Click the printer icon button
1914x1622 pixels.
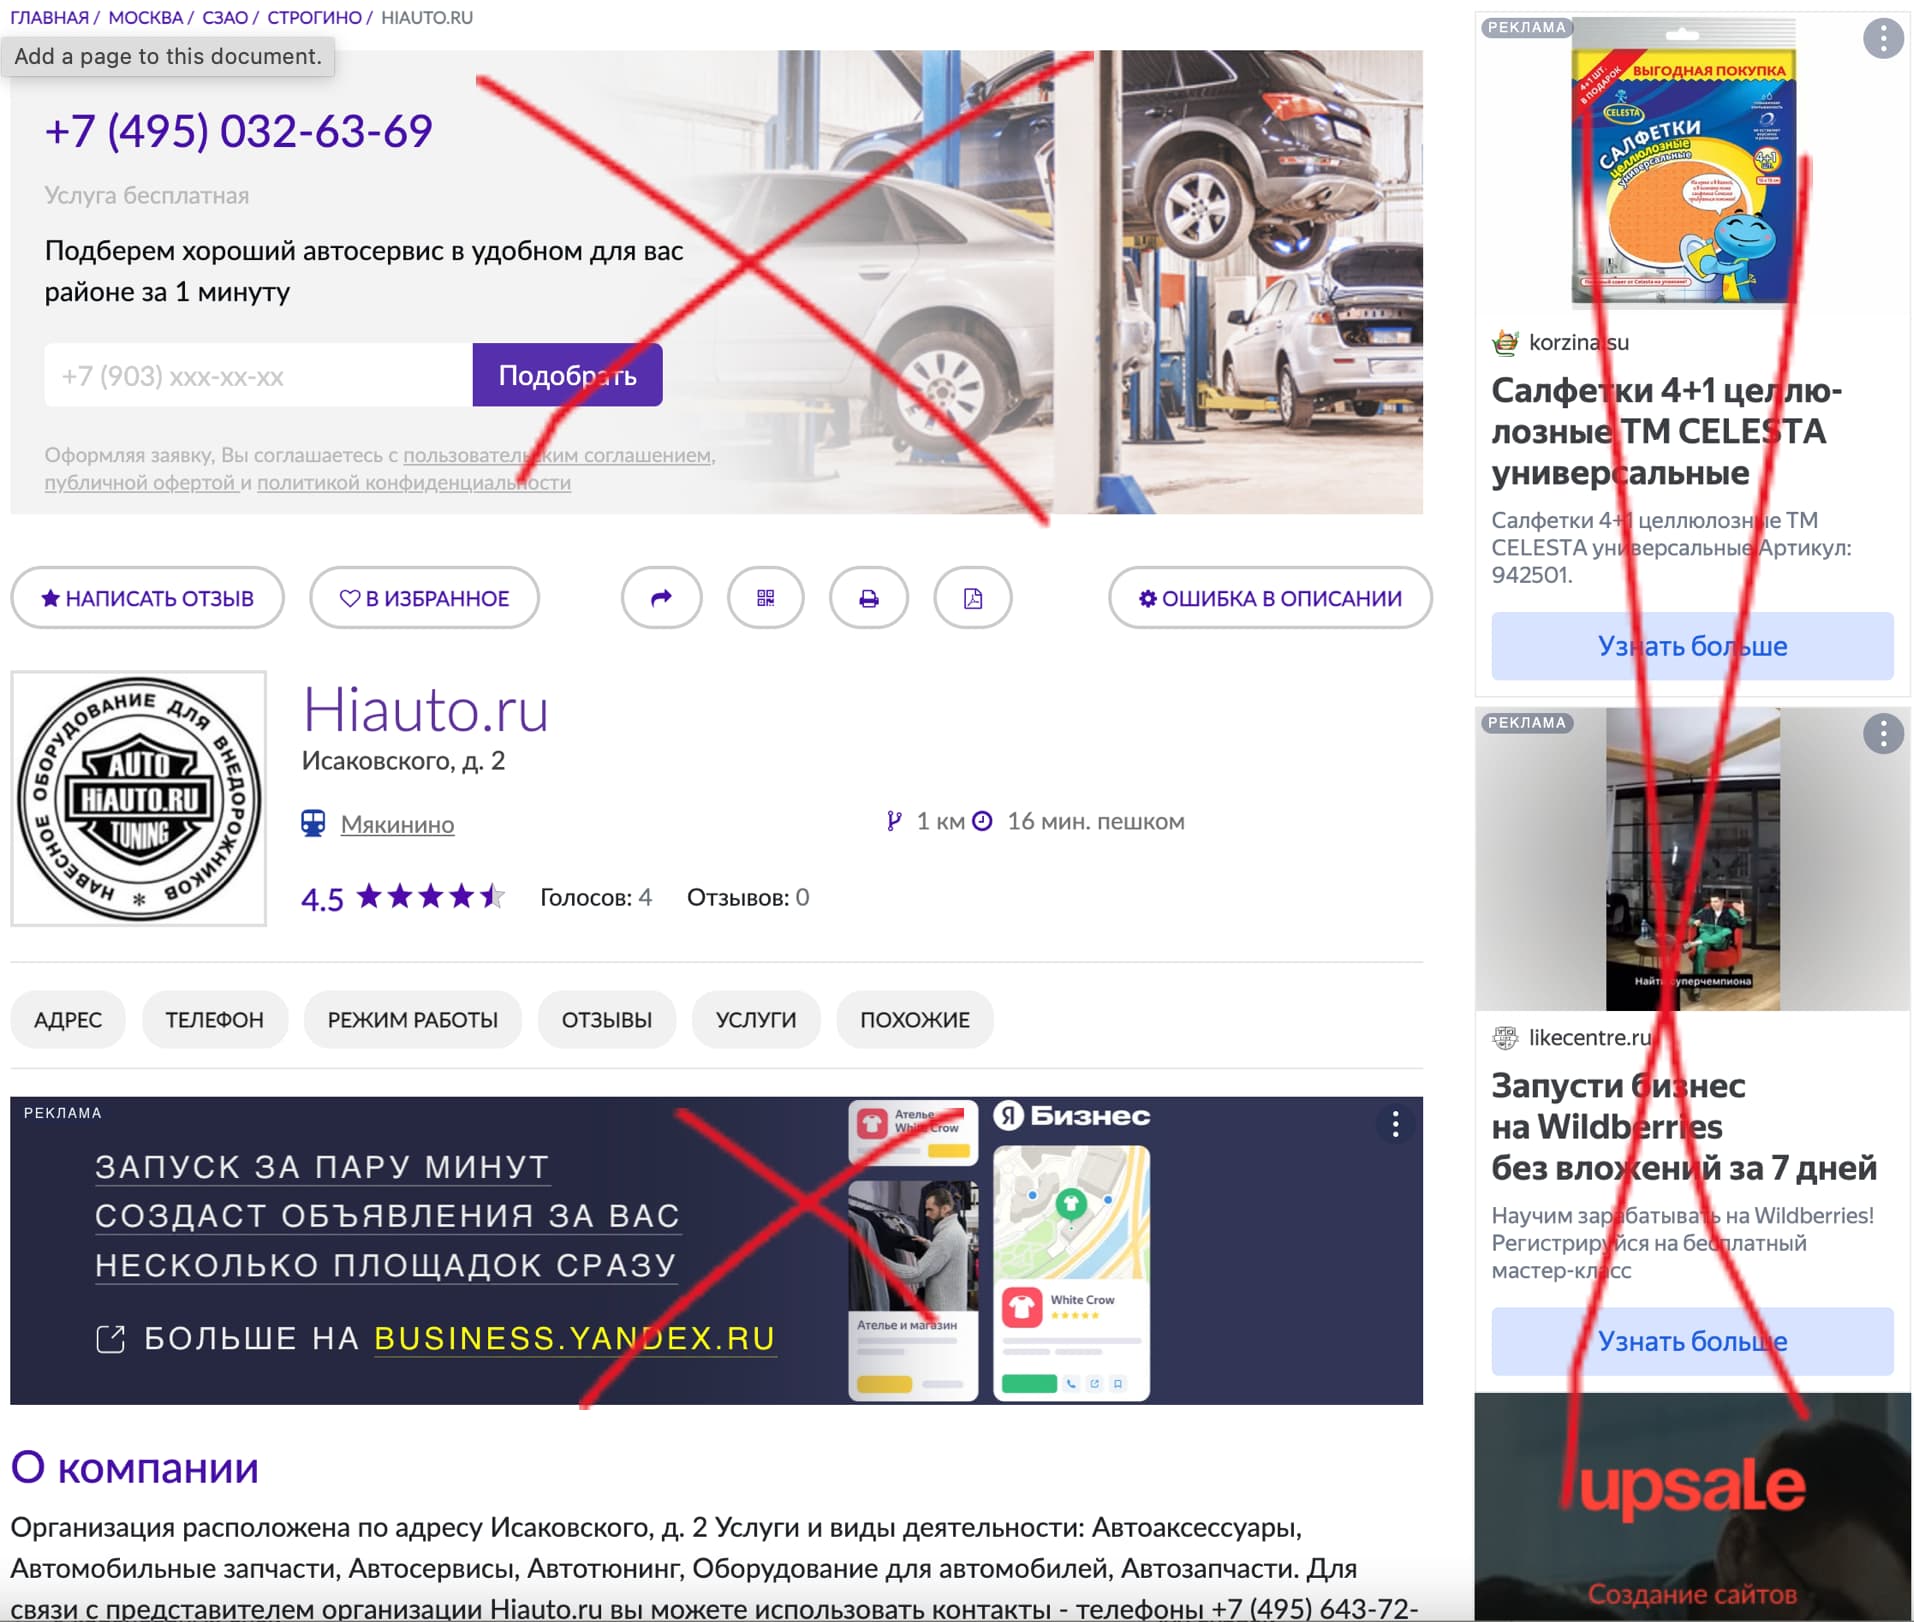869,598
